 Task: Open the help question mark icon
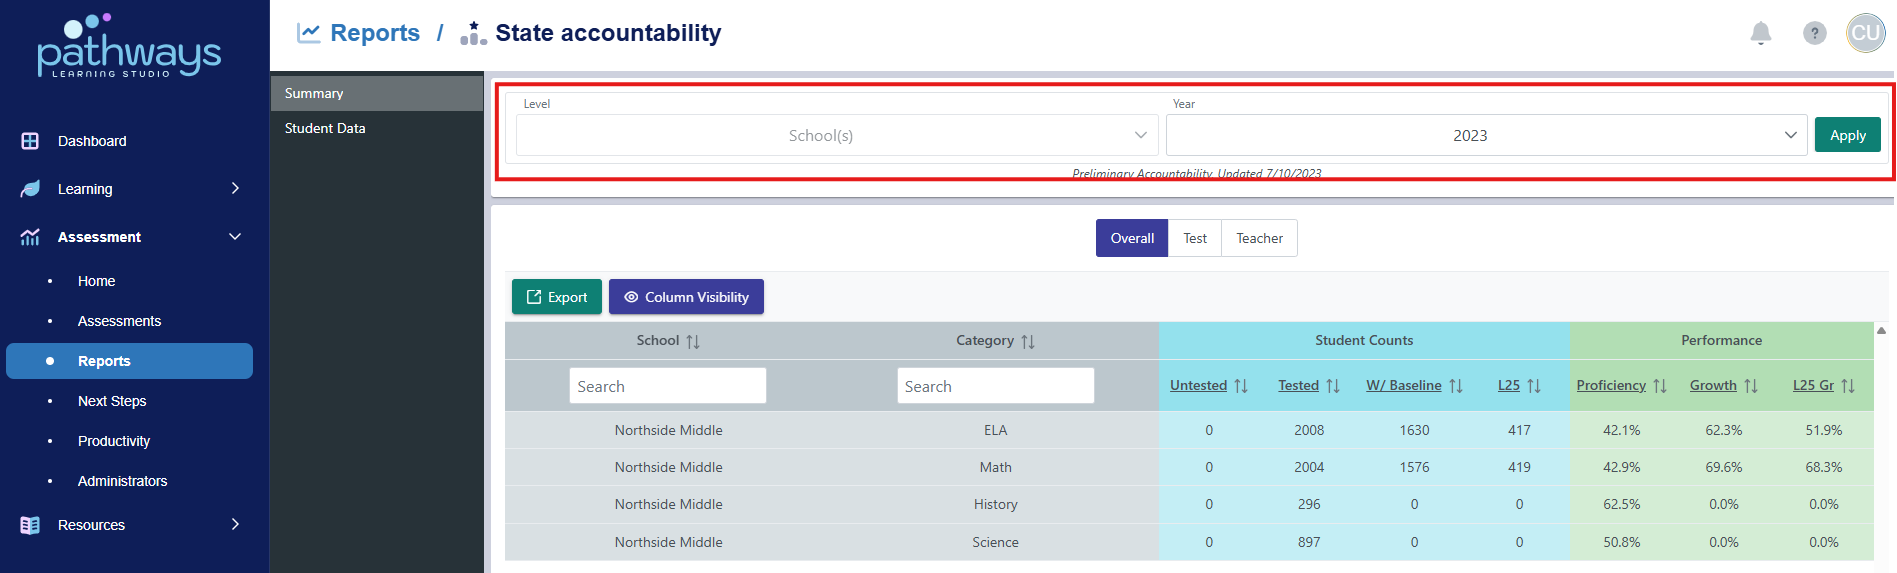[1815, 33]
